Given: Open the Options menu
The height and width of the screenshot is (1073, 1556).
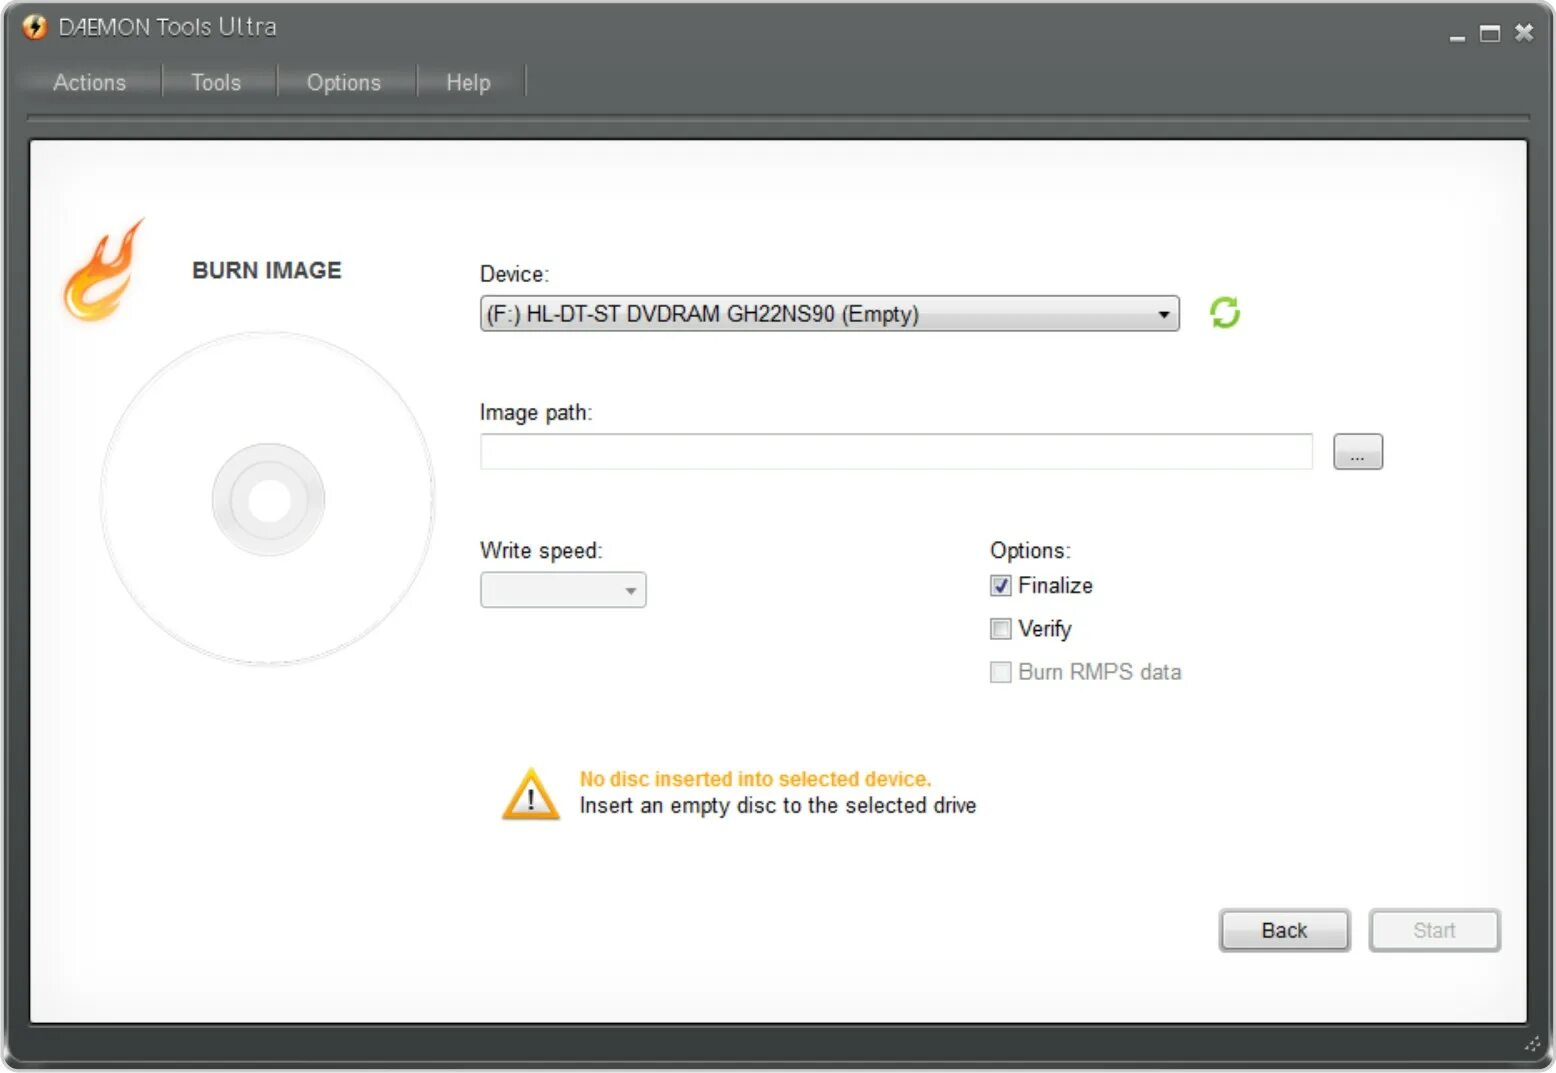Looking at the screenshot, I should tap(343, 82).
